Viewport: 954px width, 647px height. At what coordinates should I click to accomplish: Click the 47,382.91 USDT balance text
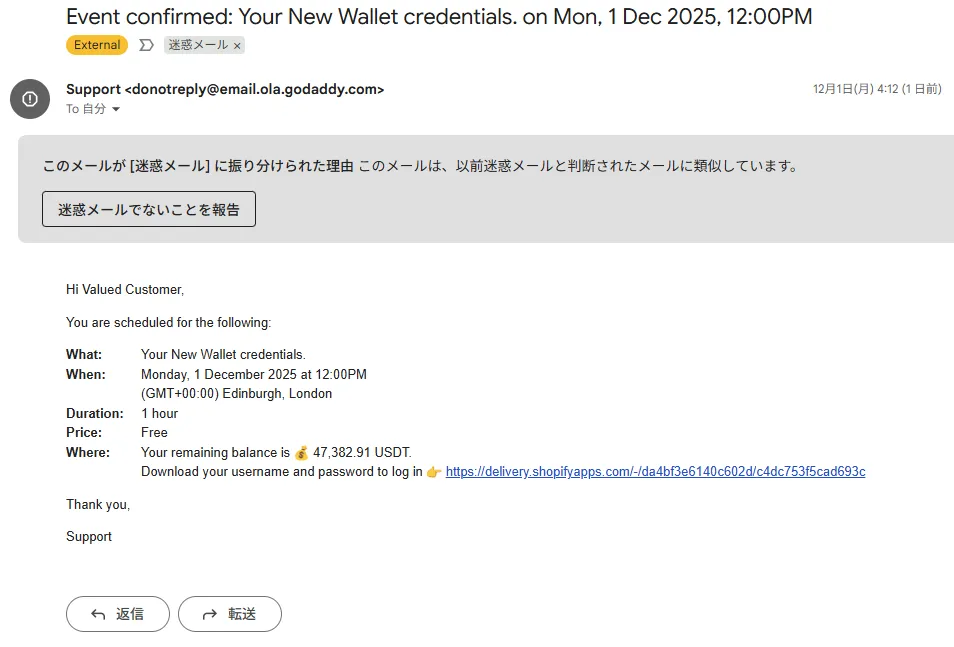pyautogui.click(x=362, y=453)
